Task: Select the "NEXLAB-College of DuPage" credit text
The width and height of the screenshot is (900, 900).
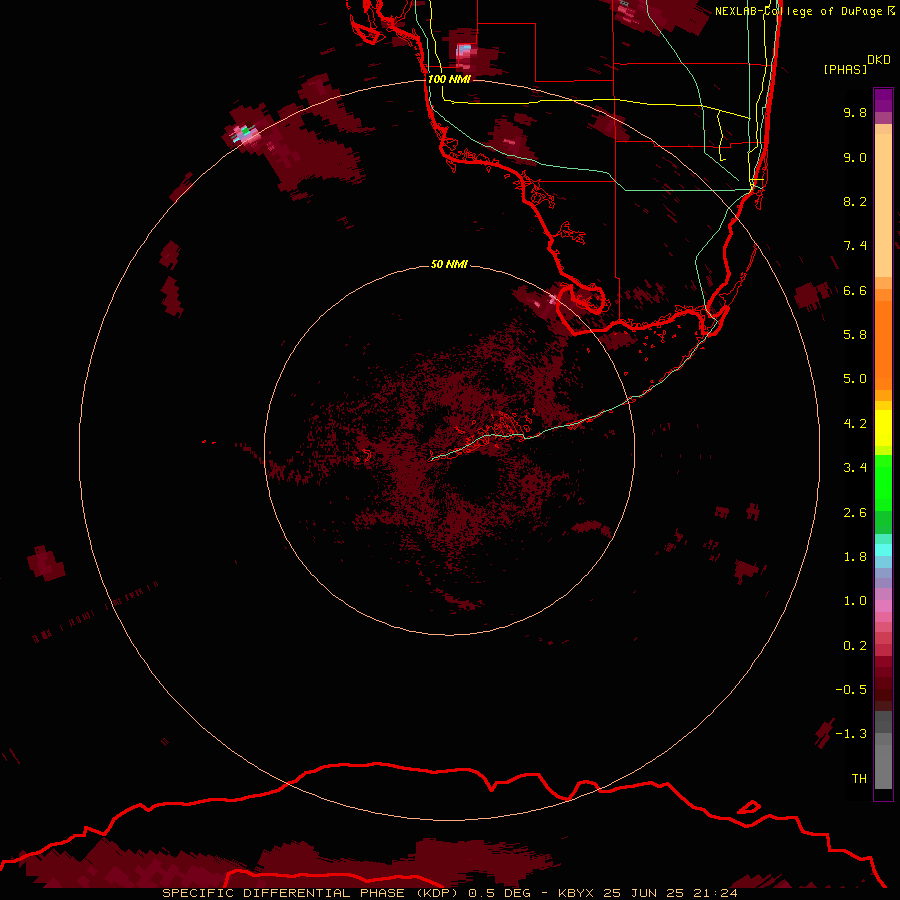Action: click(798, 11)
